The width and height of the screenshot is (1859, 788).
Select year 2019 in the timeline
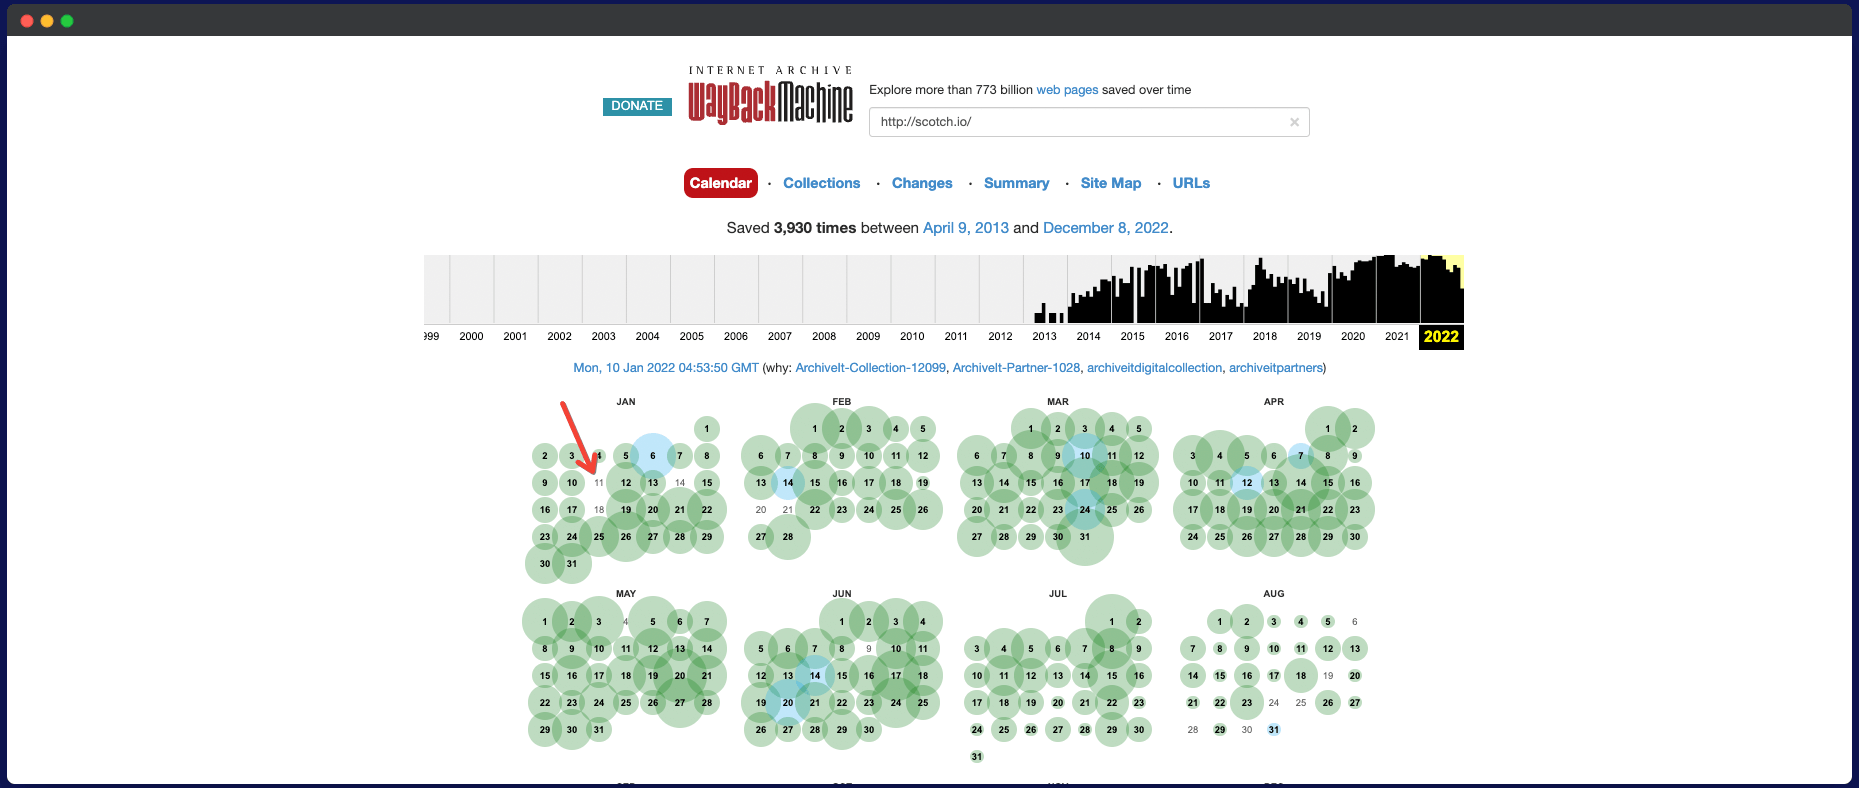point(1309,336)
